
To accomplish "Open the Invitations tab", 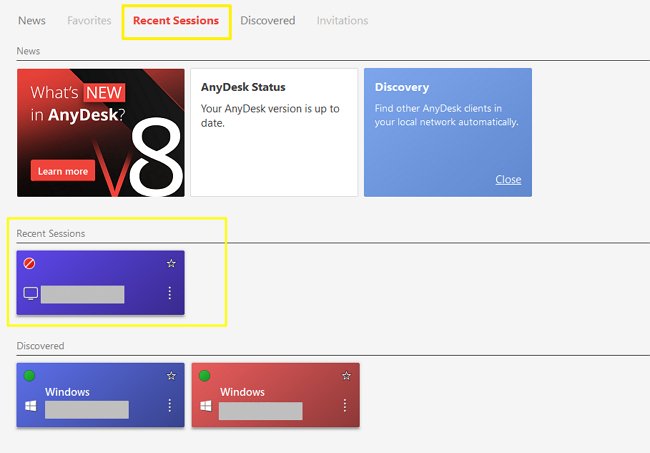I will tap(342, 20).
